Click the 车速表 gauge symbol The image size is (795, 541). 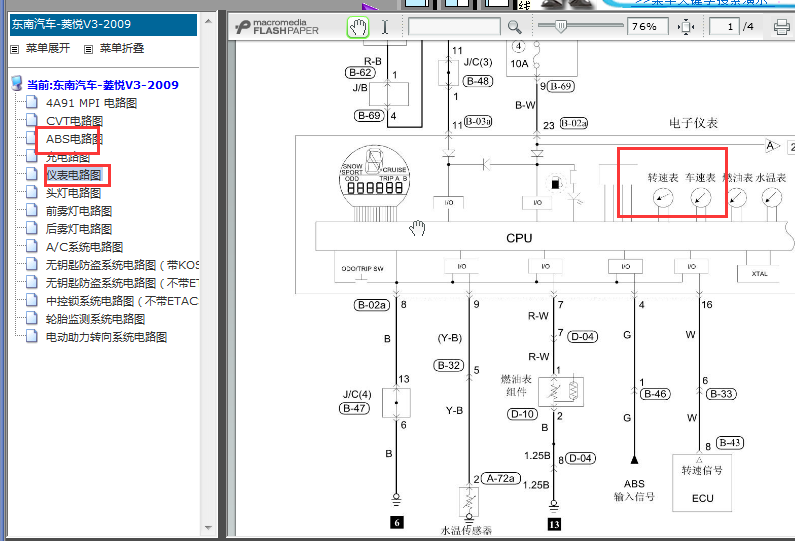click(x=701, y=198)
